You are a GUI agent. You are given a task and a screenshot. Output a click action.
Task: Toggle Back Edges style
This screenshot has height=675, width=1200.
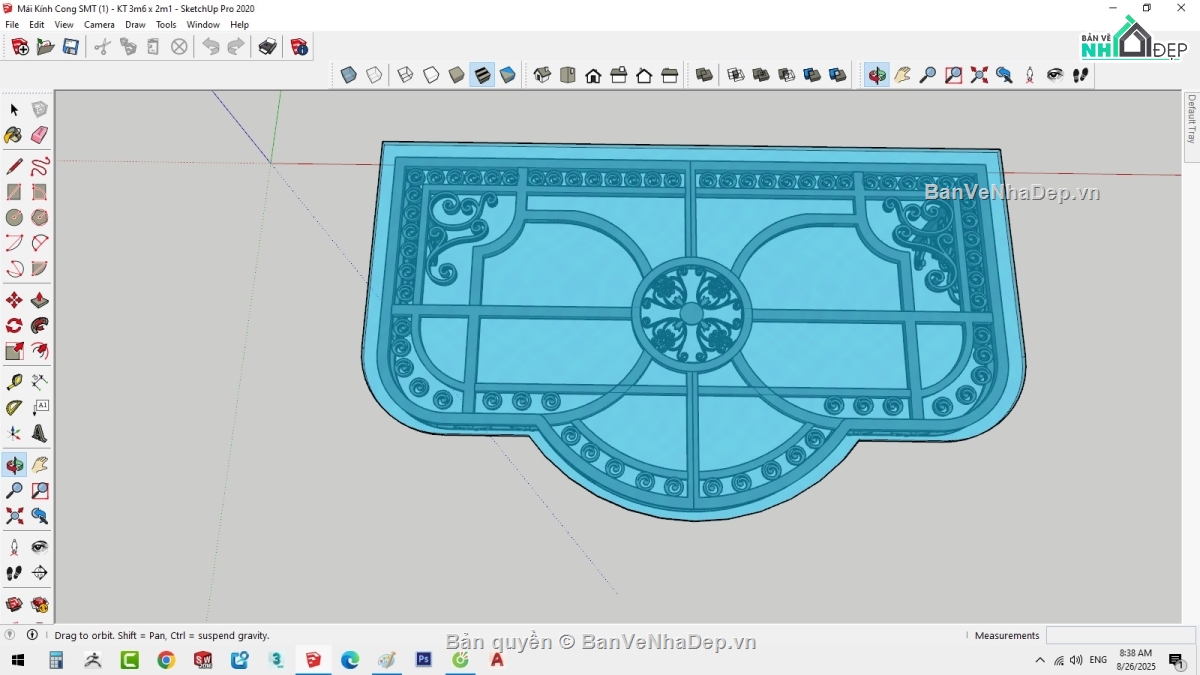coord(374,75)
